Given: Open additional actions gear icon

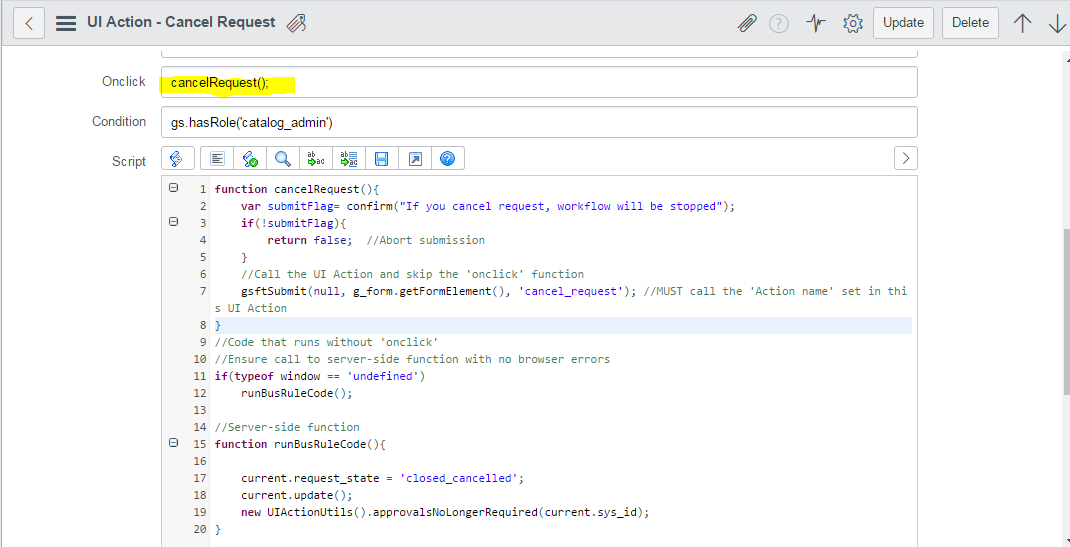Looking at the screenshot, I should pyautogui.click(x=852, y=23).
